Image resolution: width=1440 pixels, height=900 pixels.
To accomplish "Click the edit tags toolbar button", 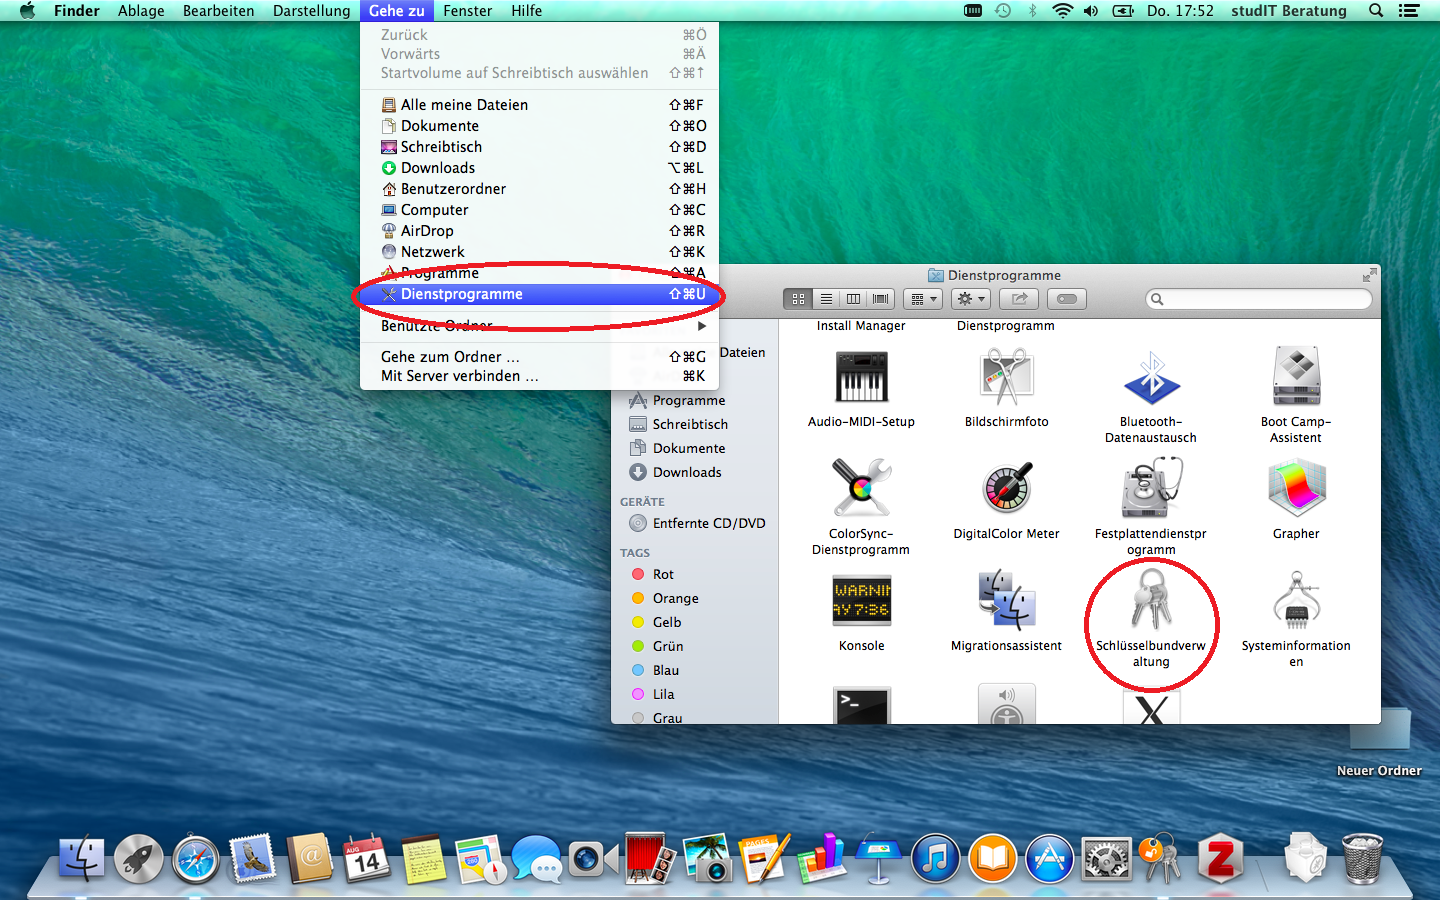I will tap(1067, 299).
